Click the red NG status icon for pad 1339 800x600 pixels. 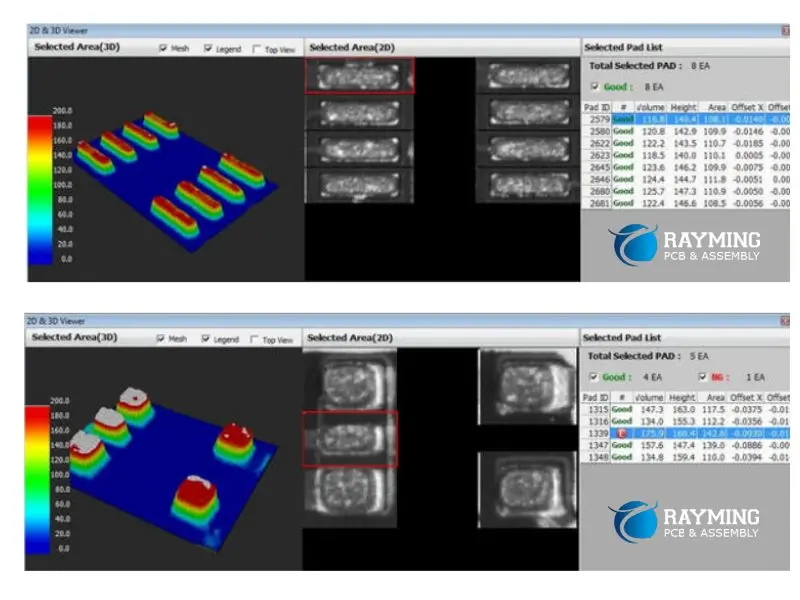tap(621, 433)
